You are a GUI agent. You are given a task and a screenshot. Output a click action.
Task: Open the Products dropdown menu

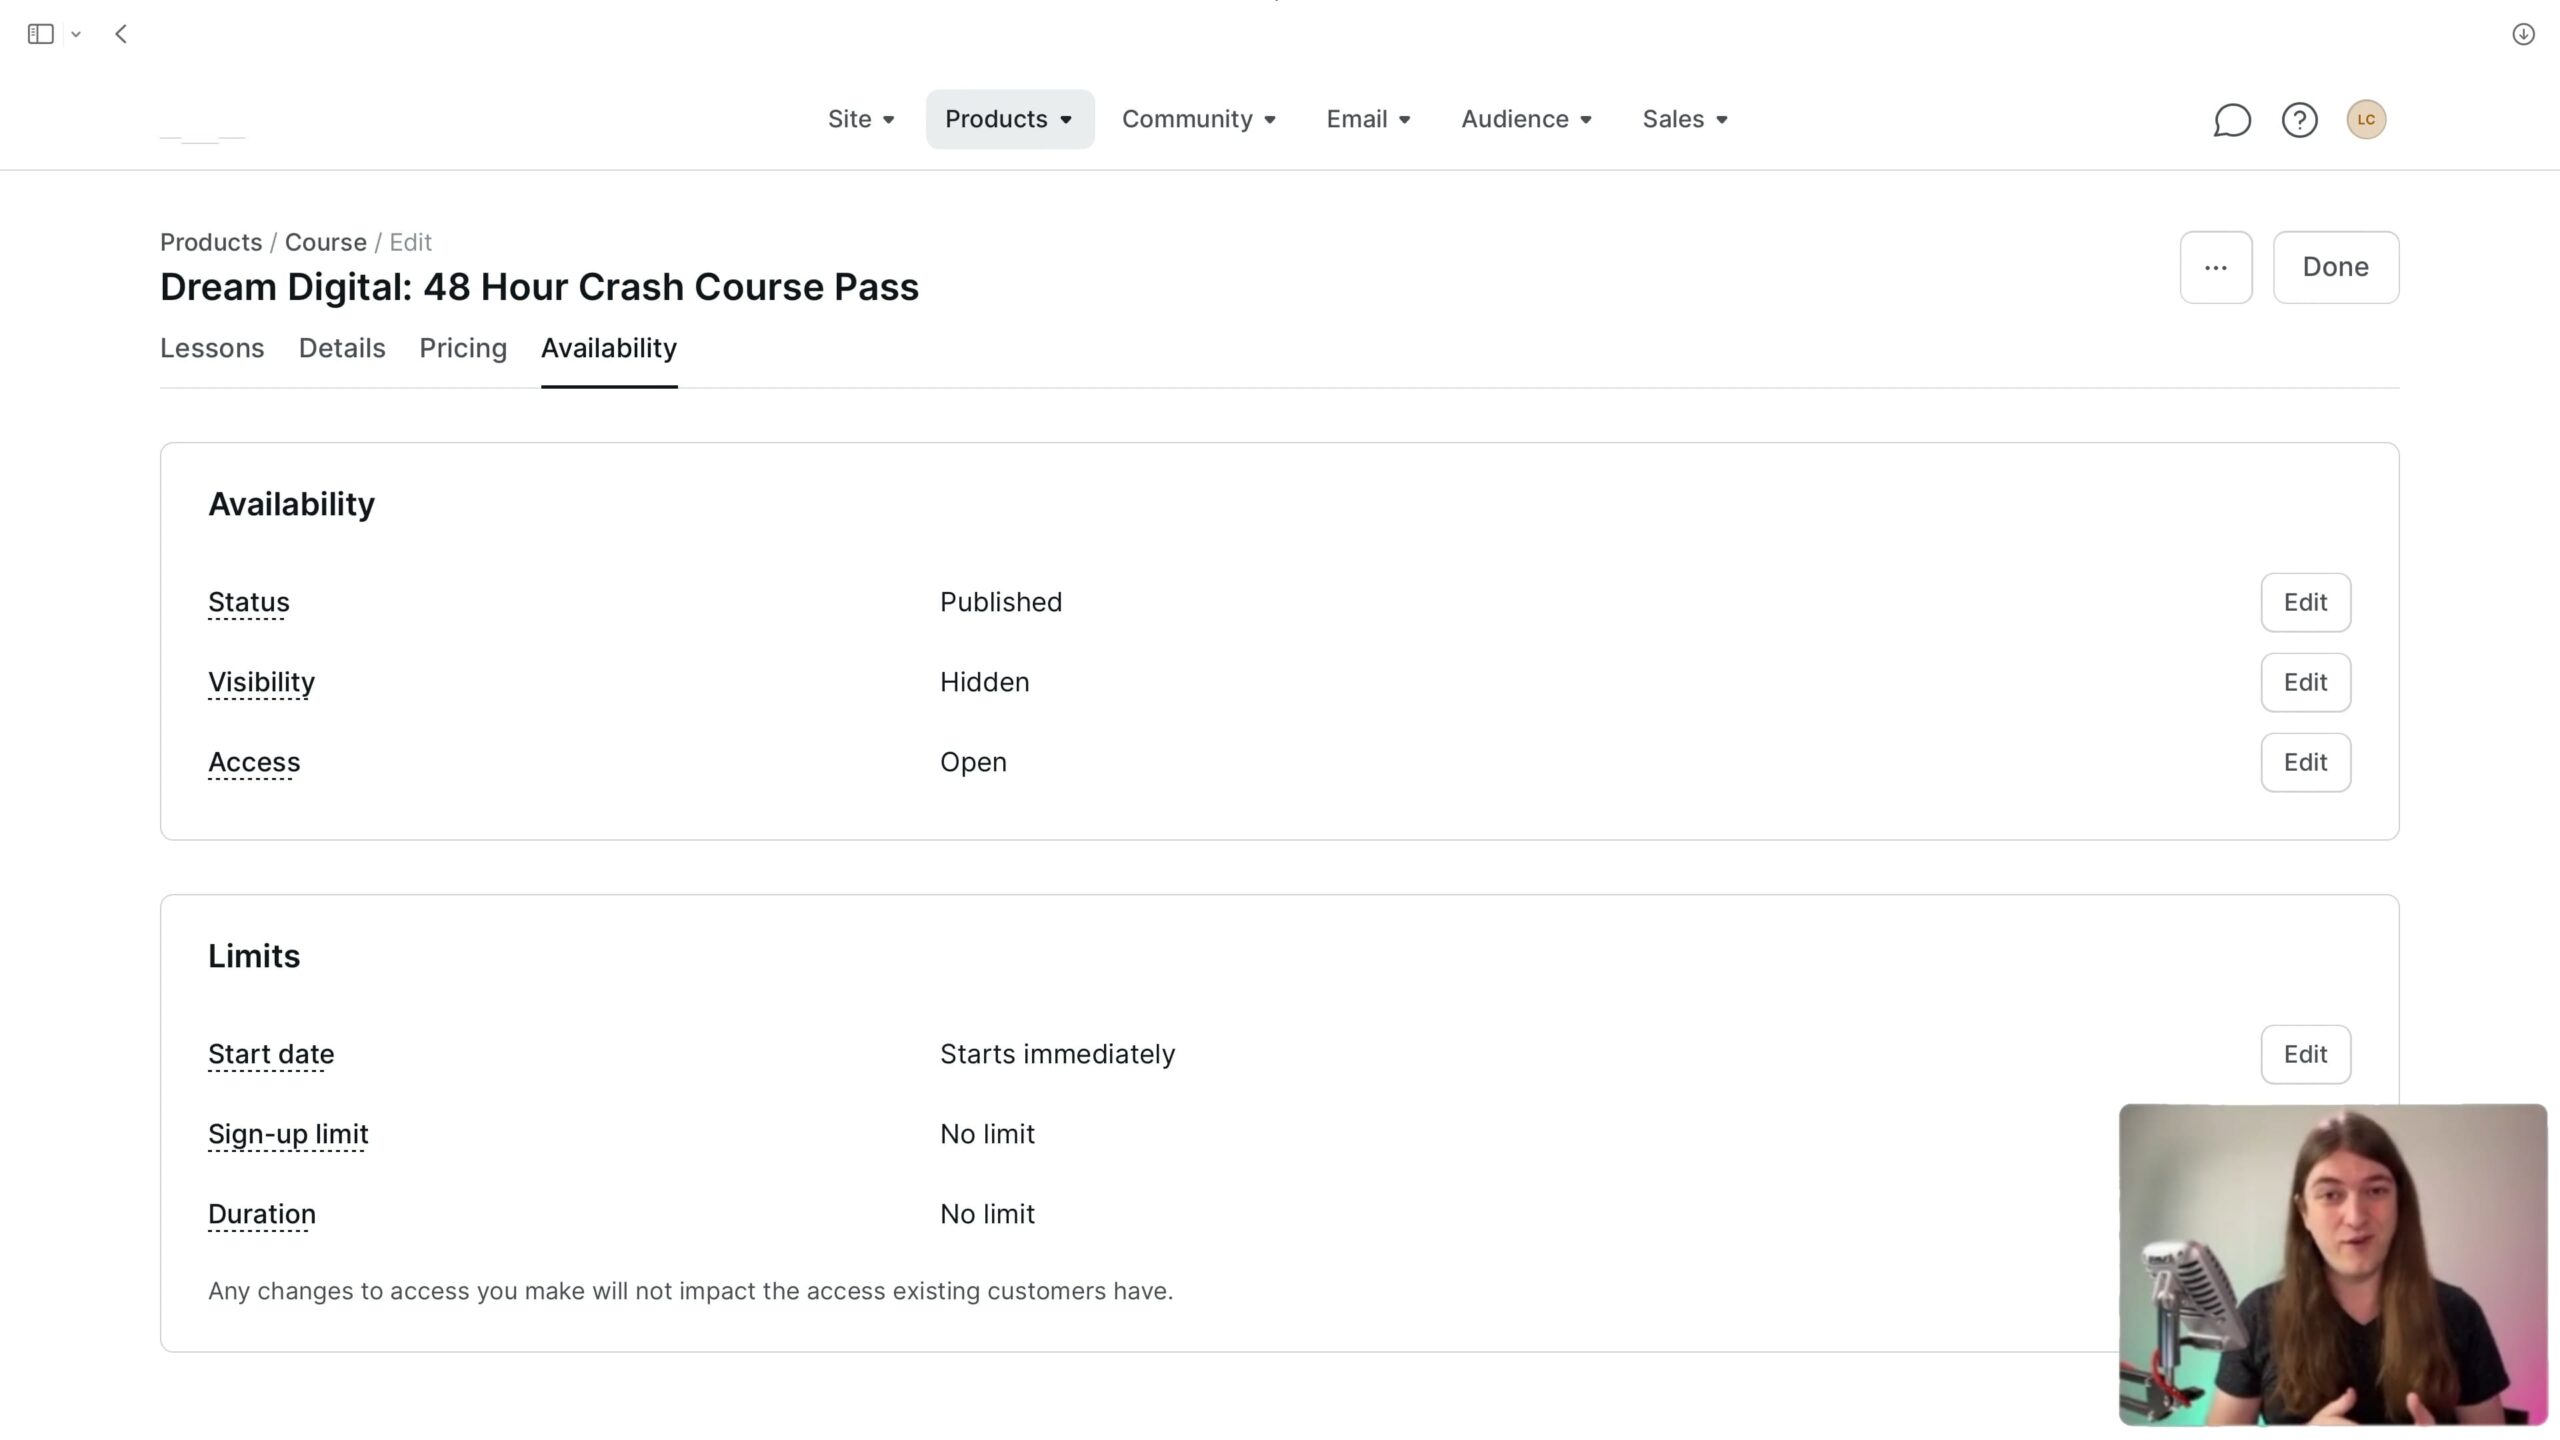click(x=1010, y=119)
